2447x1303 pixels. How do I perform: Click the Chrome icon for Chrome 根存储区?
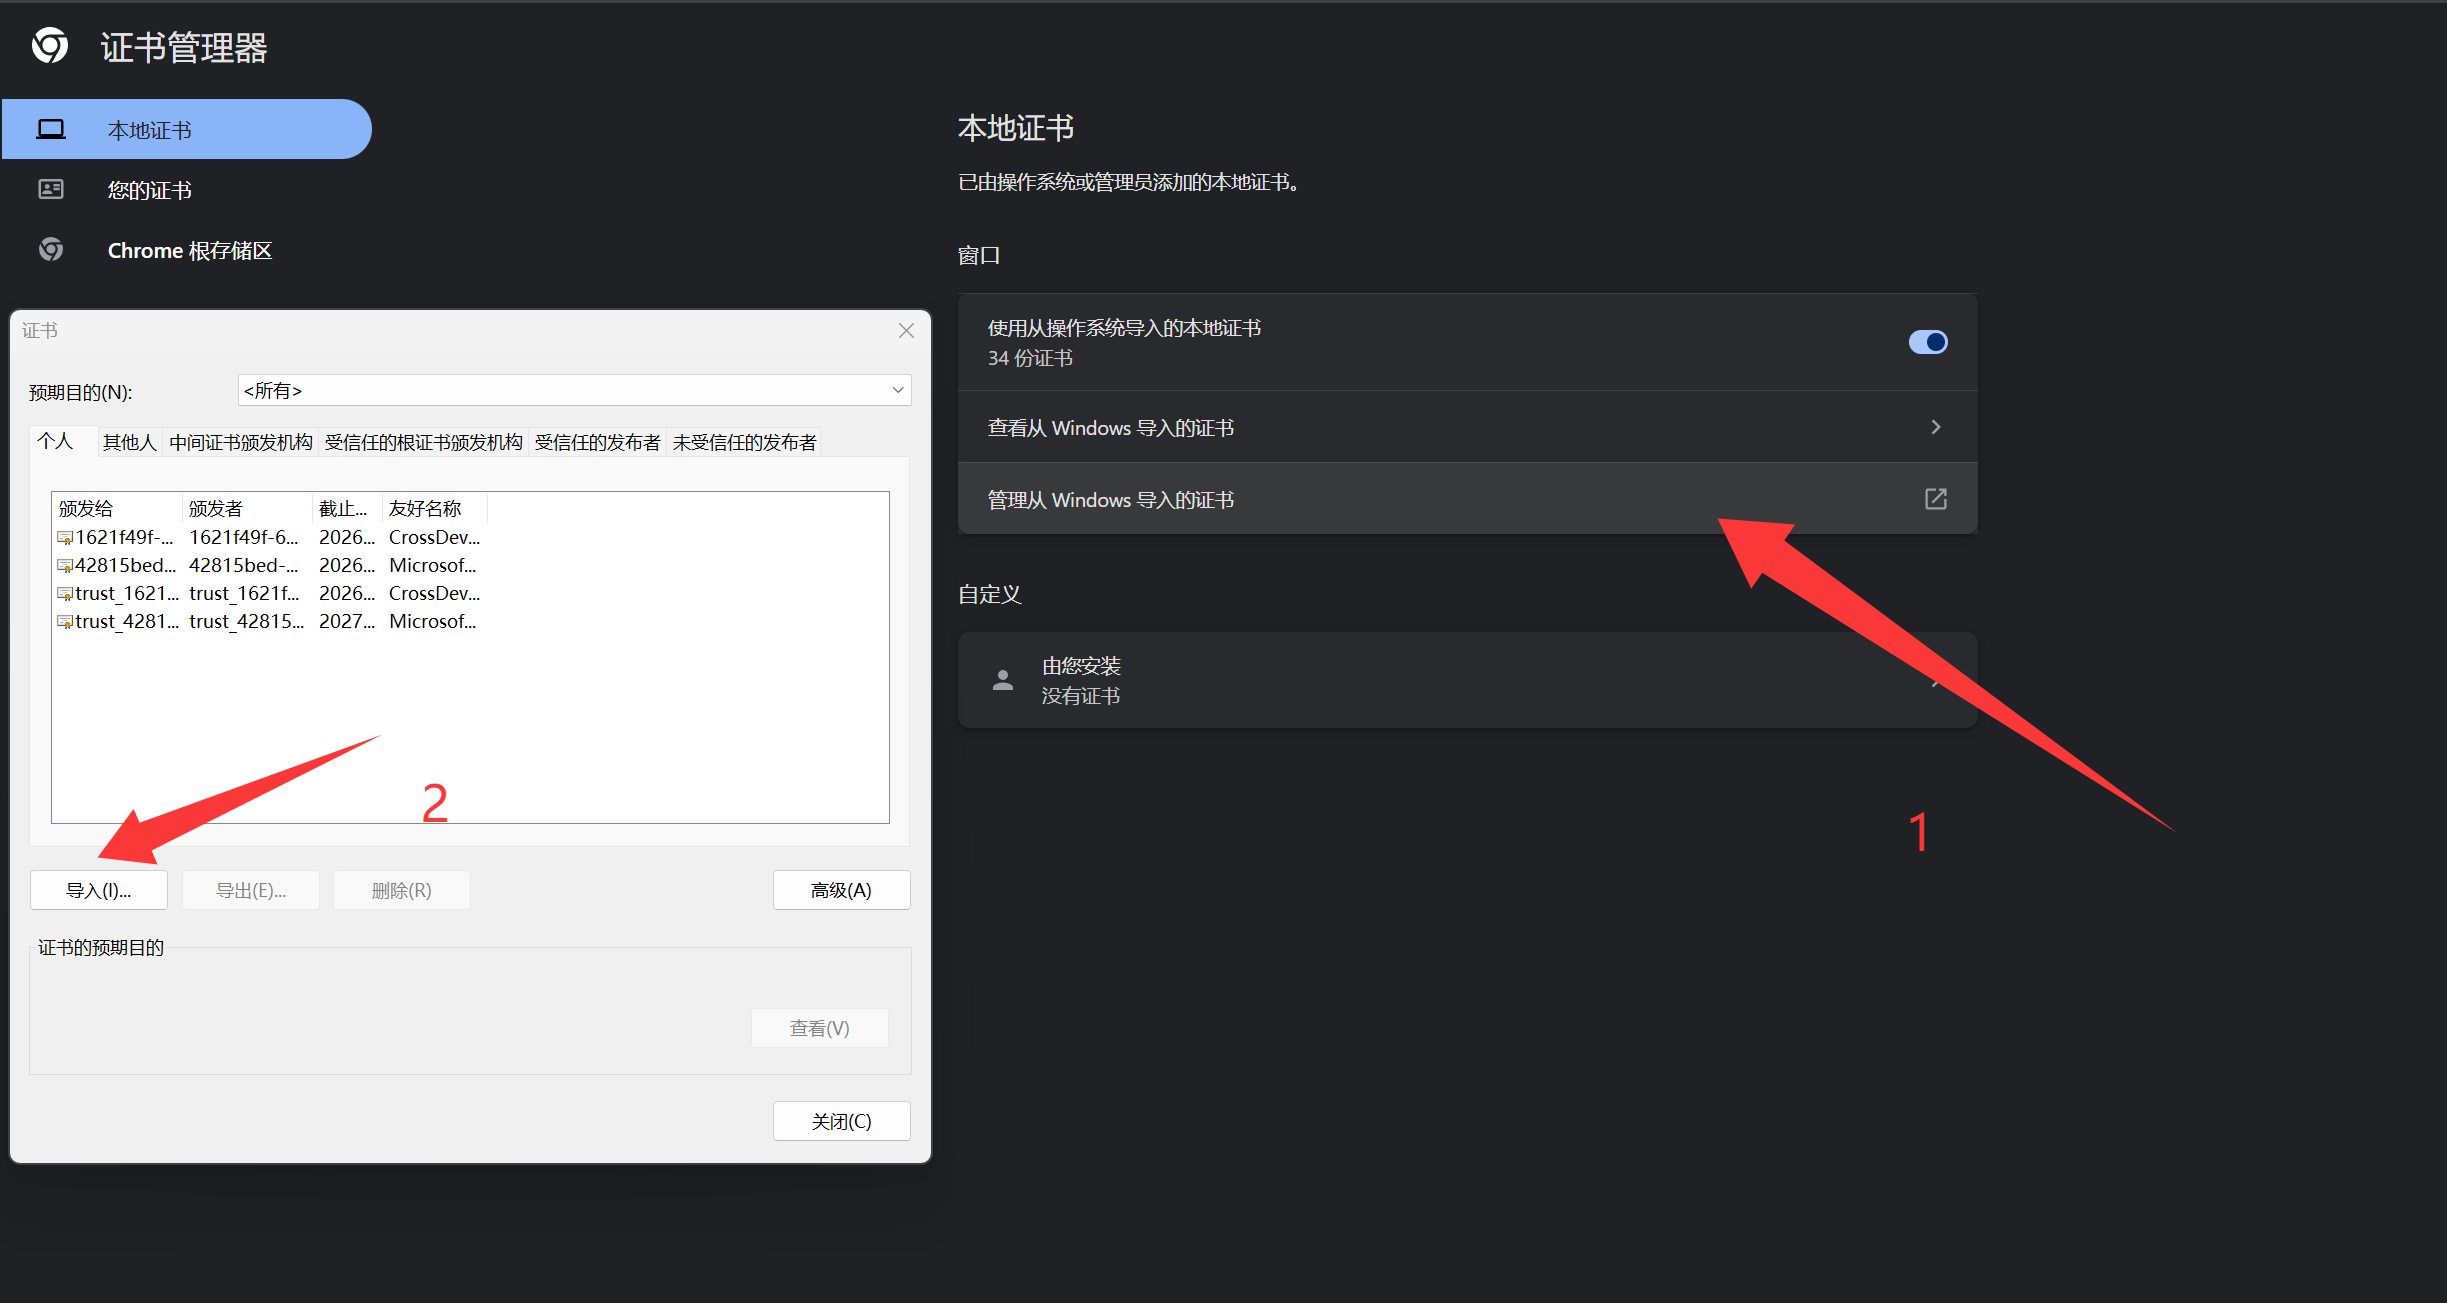click(51, 249)
